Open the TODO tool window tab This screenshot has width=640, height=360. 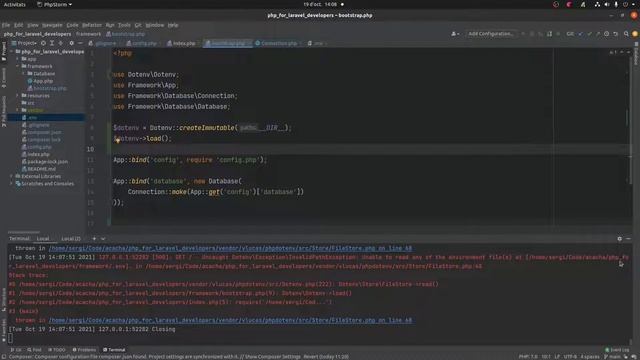[57, 350]
